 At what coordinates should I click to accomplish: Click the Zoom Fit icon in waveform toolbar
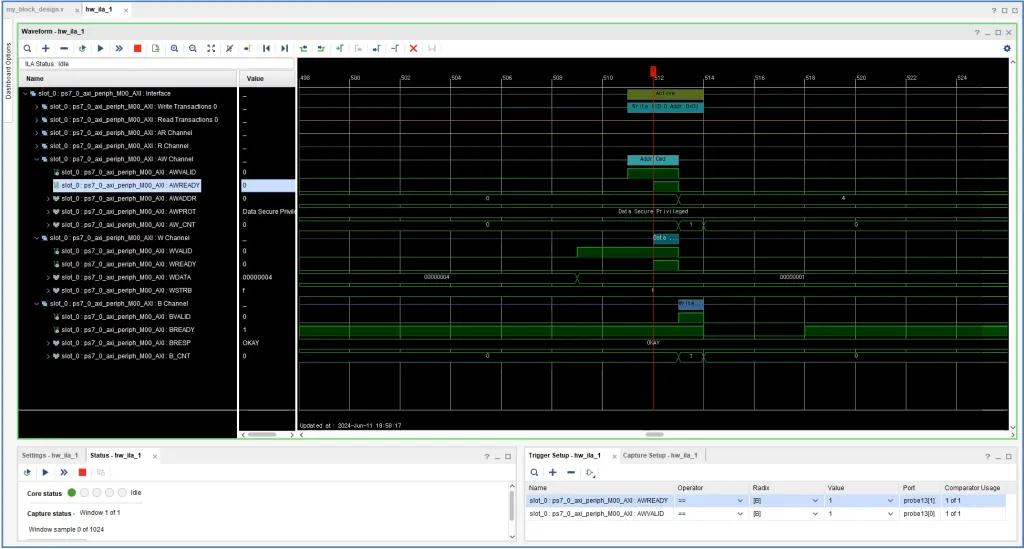[211, 48]
